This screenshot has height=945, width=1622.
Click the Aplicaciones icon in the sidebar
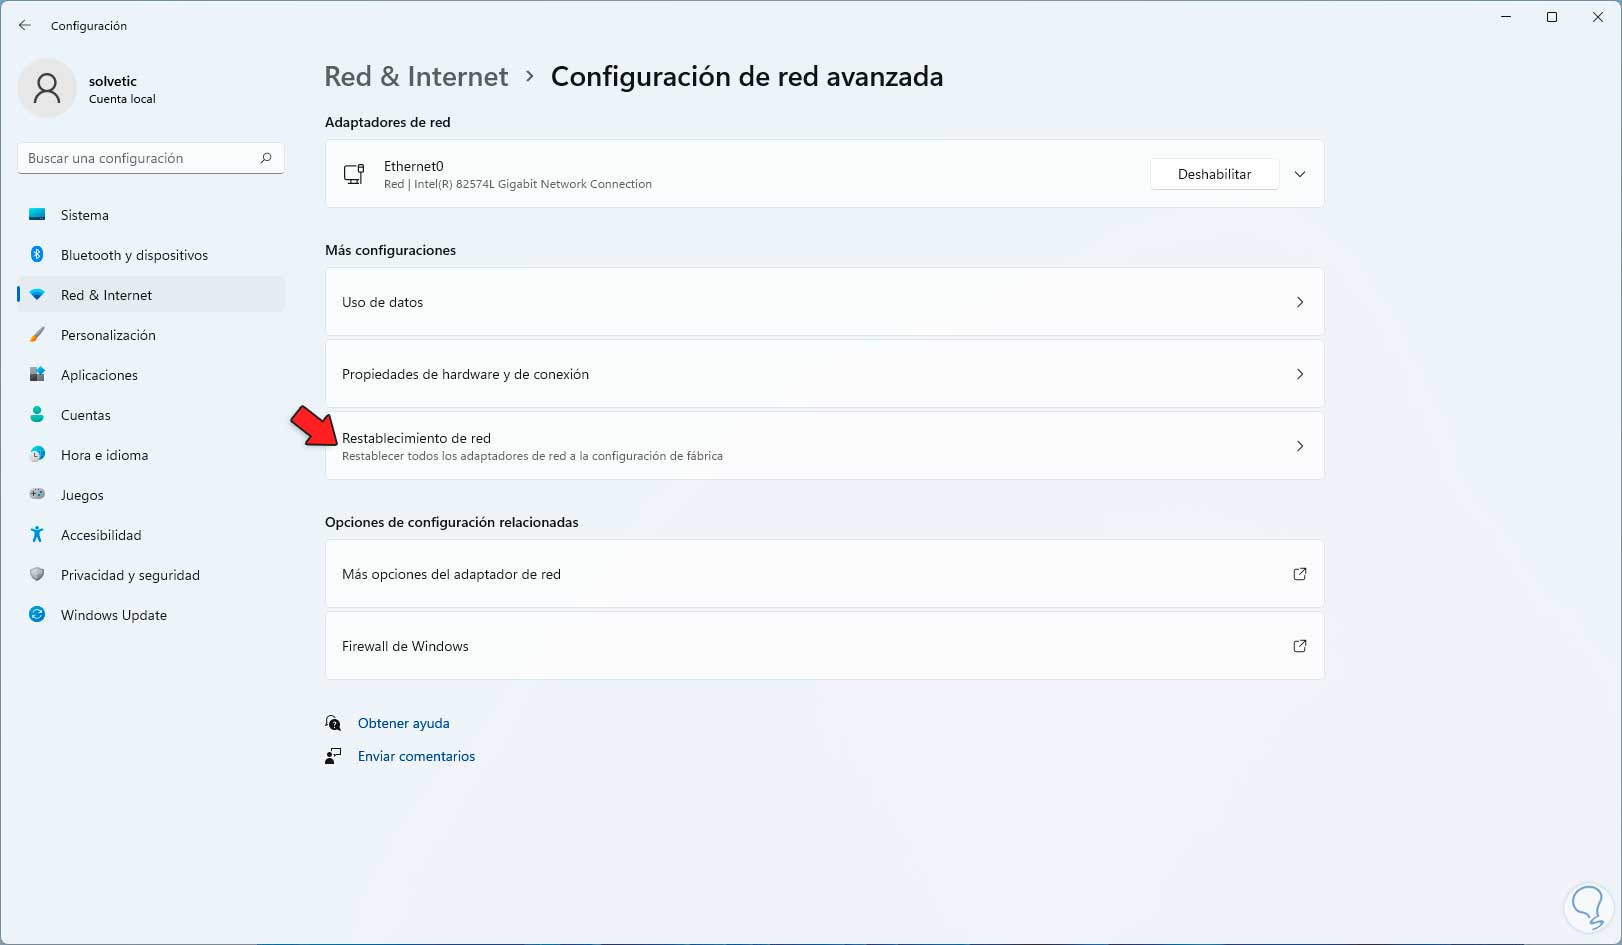point(37,375)
